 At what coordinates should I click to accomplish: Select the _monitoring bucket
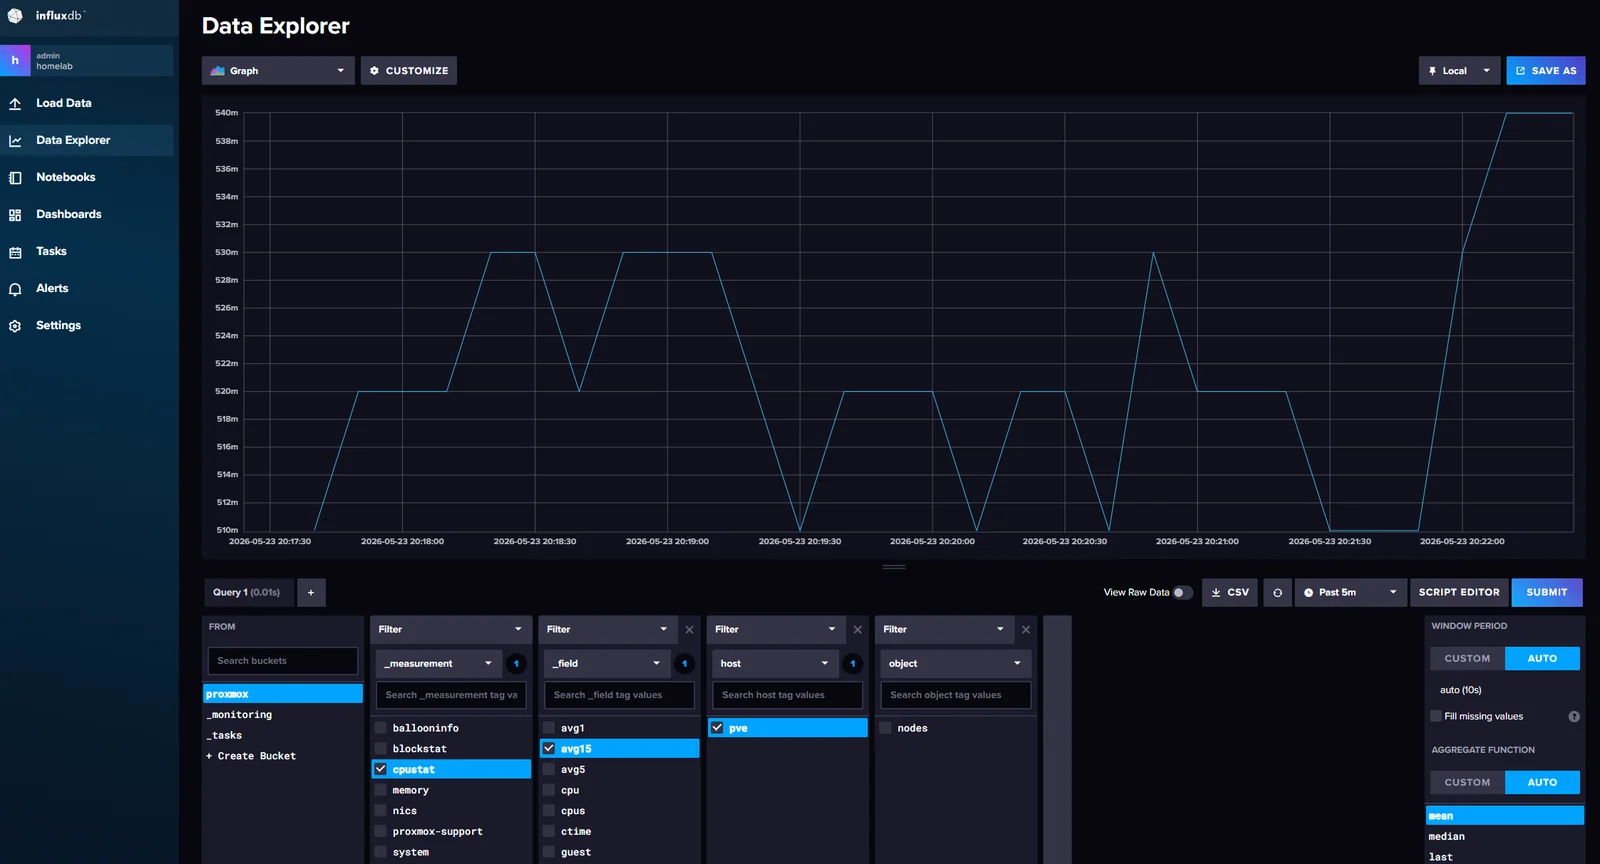click(x=283, y=715)
